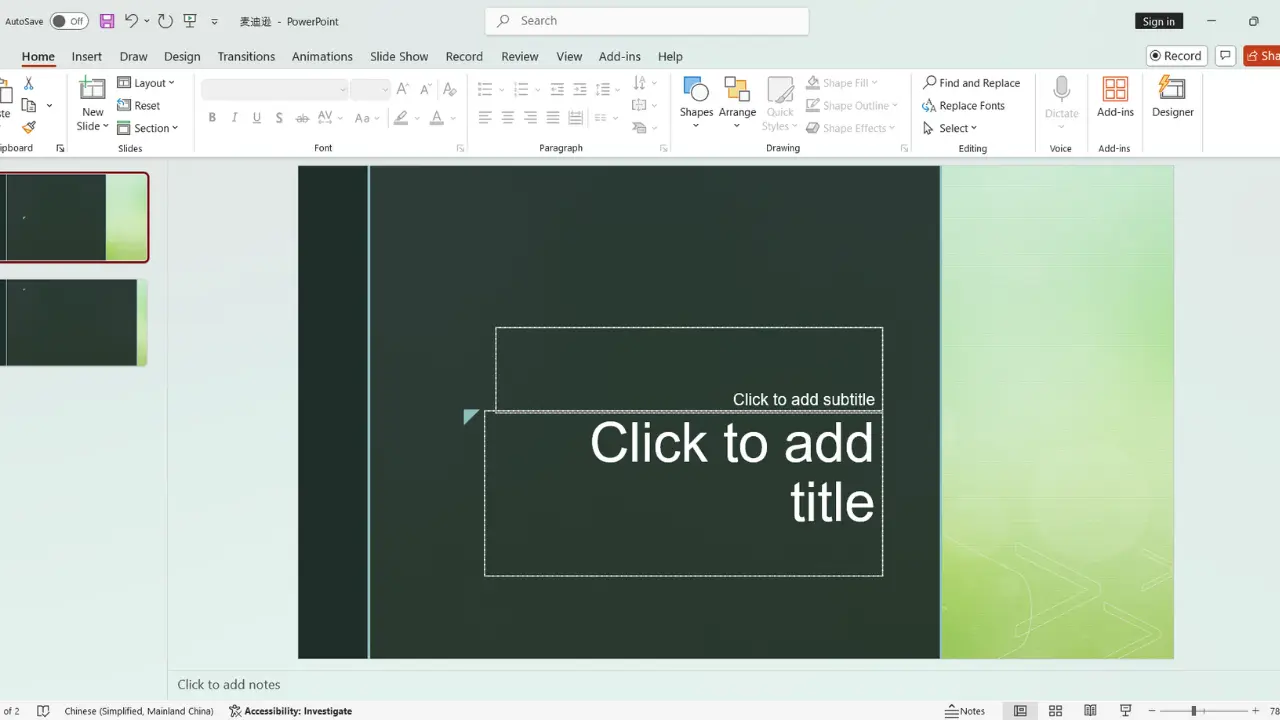Switch to the Animations ribbon tab
Image resolution: width=1280 pixels, height=720 pixels.
[321, 56]
